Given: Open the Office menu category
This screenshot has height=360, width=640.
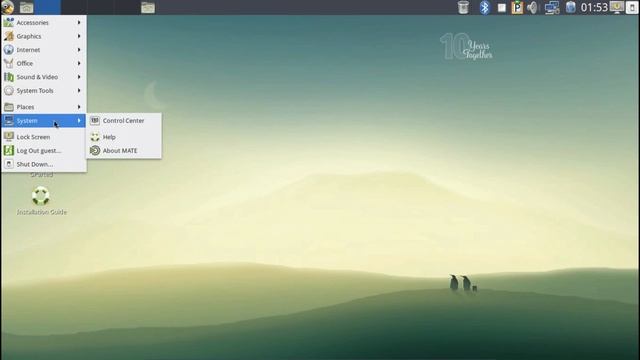Looking at the screenshot, I should (44, 63).
